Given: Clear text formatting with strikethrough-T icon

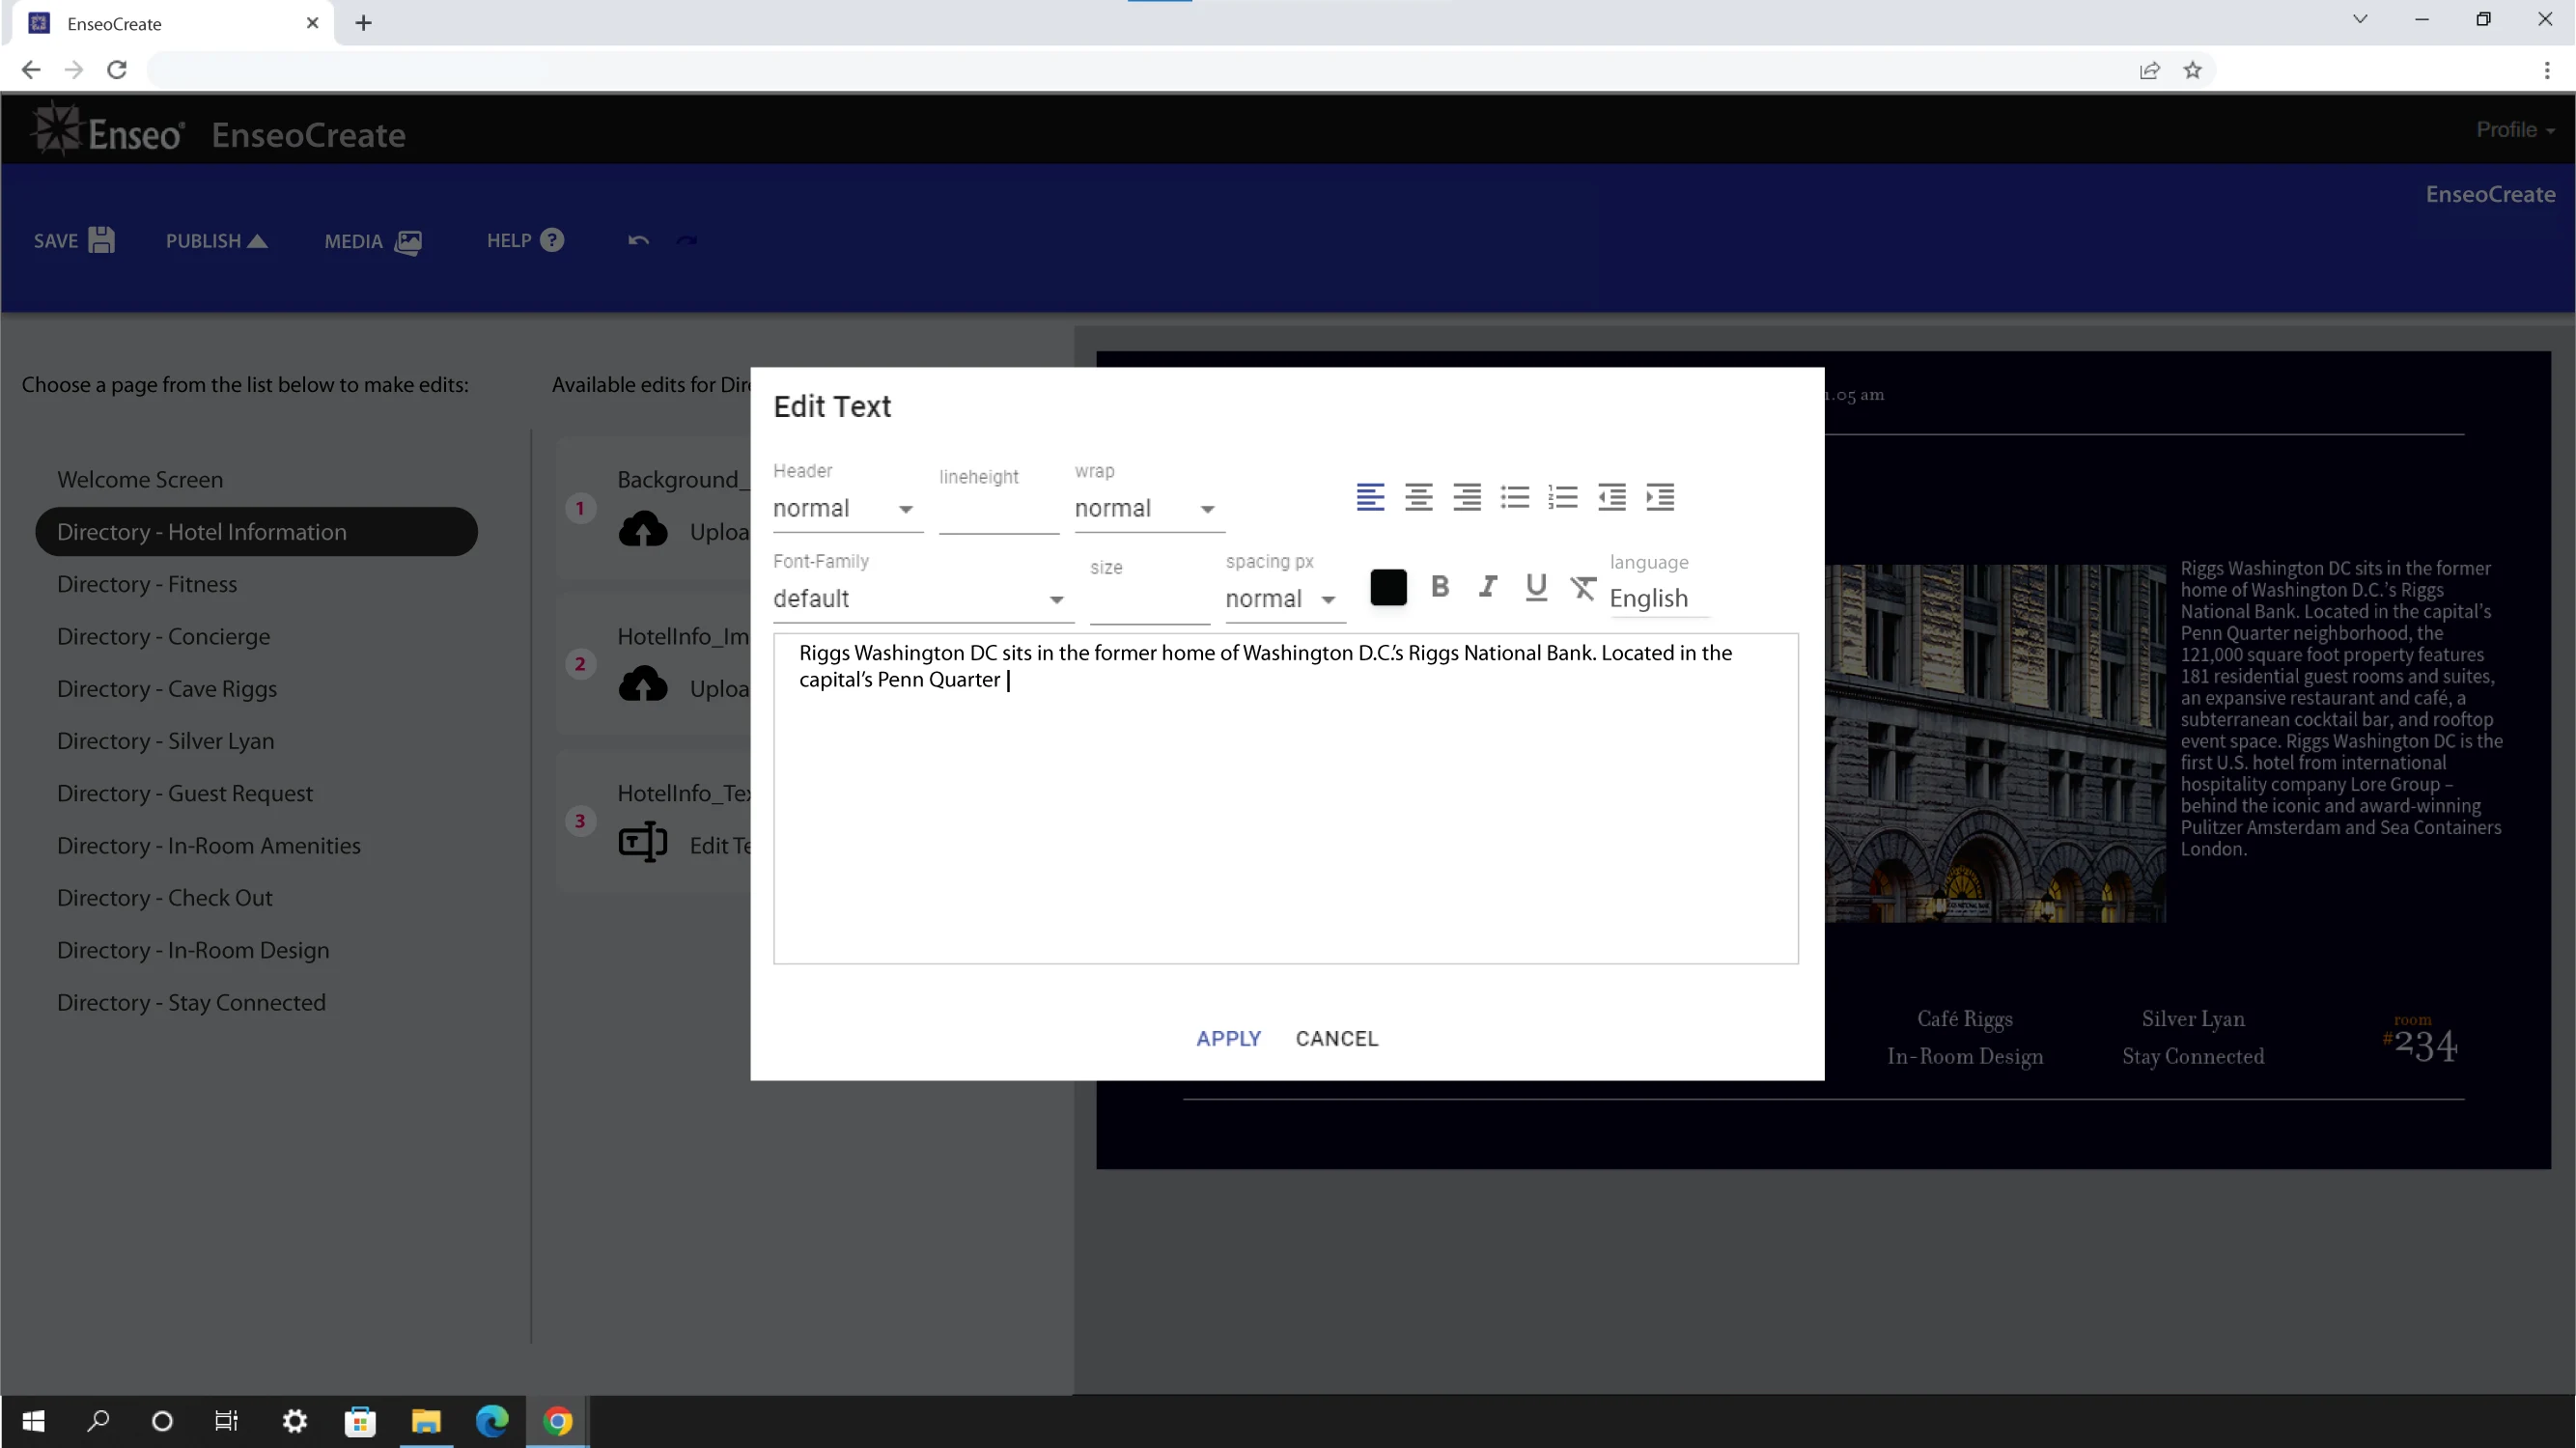Looking at the screenshot, I should click(1583, 588).
